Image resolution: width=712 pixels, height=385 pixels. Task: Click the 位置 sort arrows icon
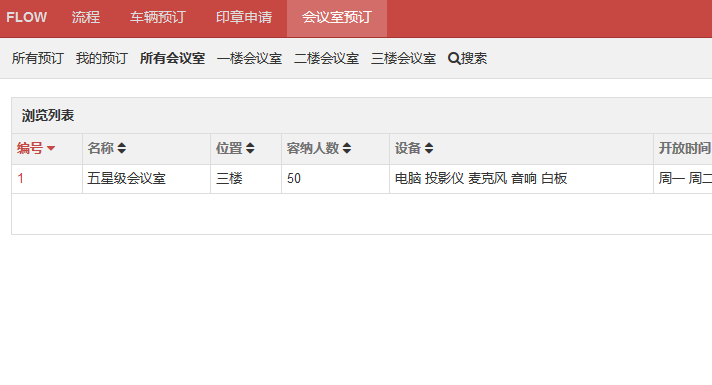coord(250,148)
